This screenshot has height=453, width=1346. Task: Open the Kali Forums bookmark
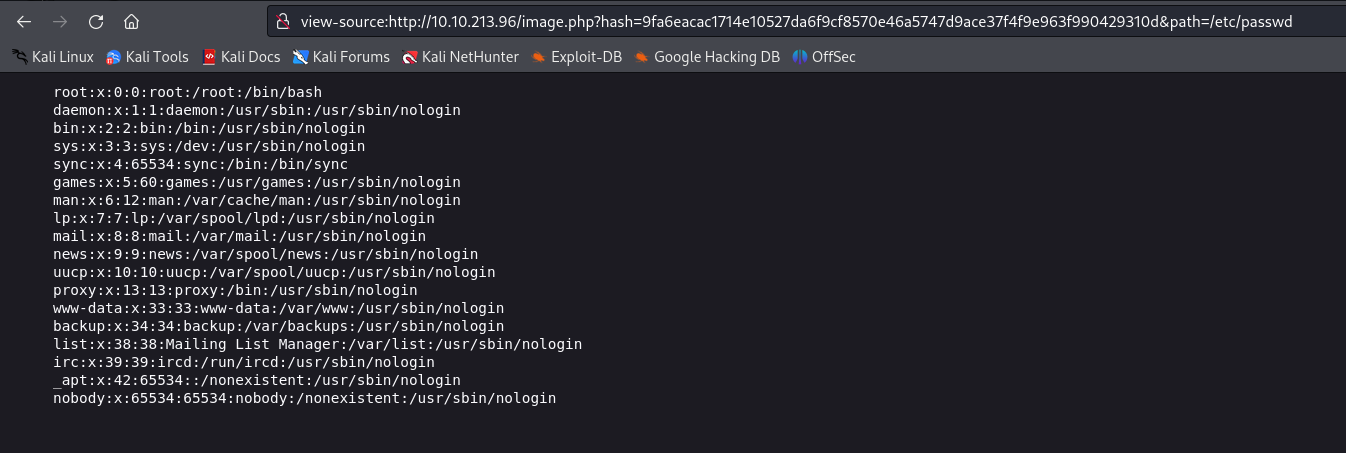341,57
